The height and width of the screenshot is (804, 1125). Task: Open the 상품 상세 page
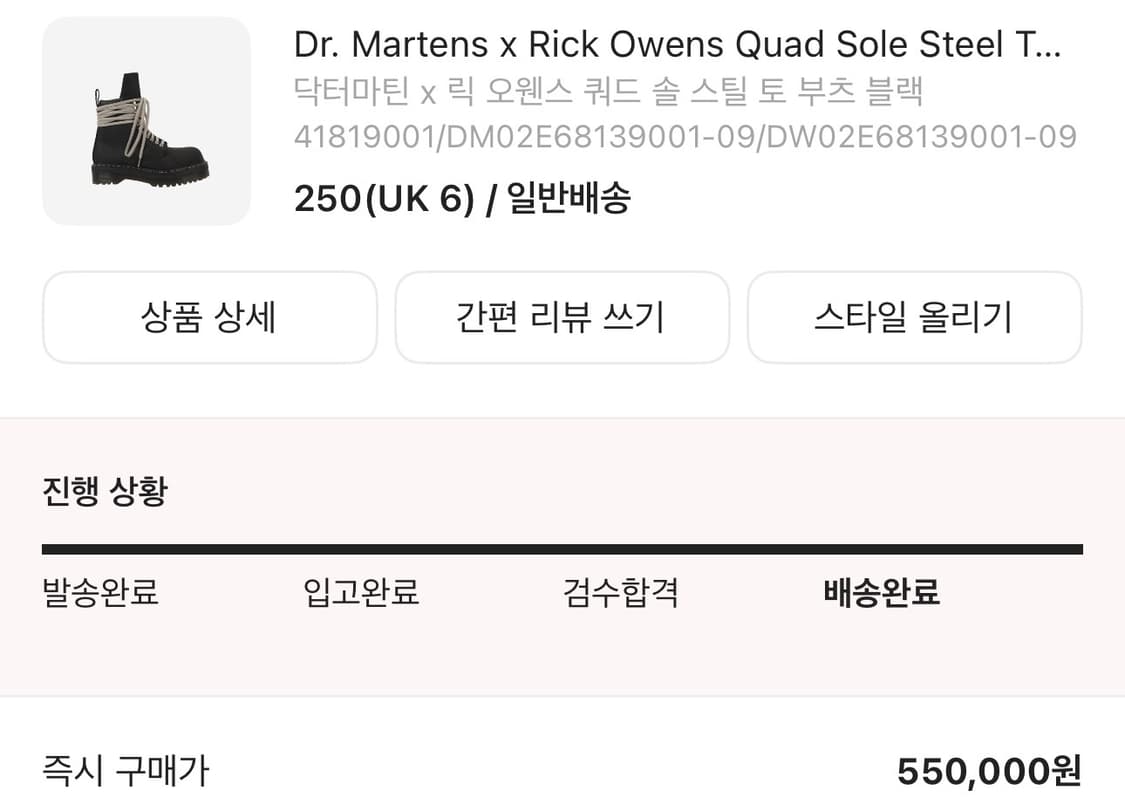tap(209, 317)
